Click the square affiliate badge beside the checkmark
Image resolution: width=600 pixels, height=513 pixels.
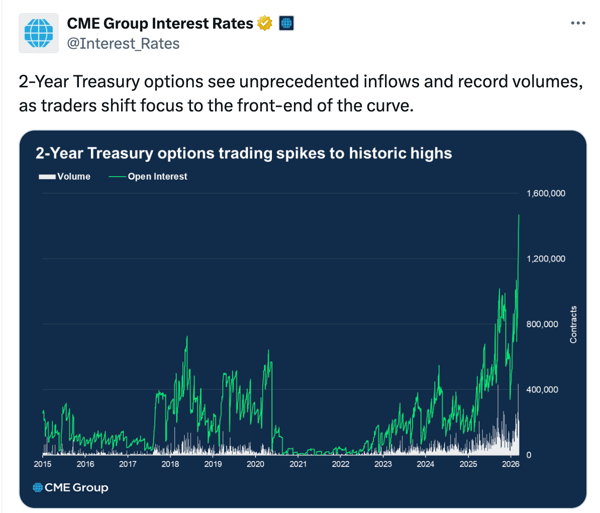[286, 23]
